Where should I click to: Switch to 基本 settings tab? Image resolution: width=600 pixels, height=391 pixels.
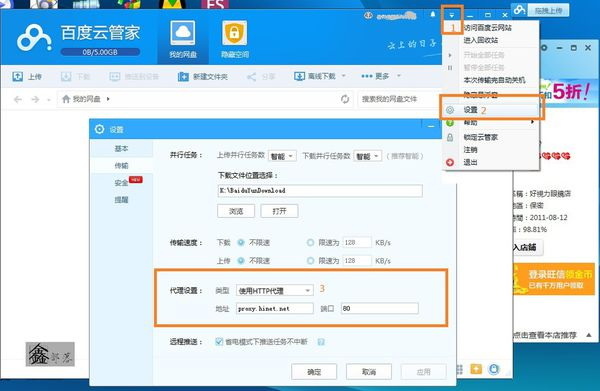pyautogui.click(x=121, y=148)
